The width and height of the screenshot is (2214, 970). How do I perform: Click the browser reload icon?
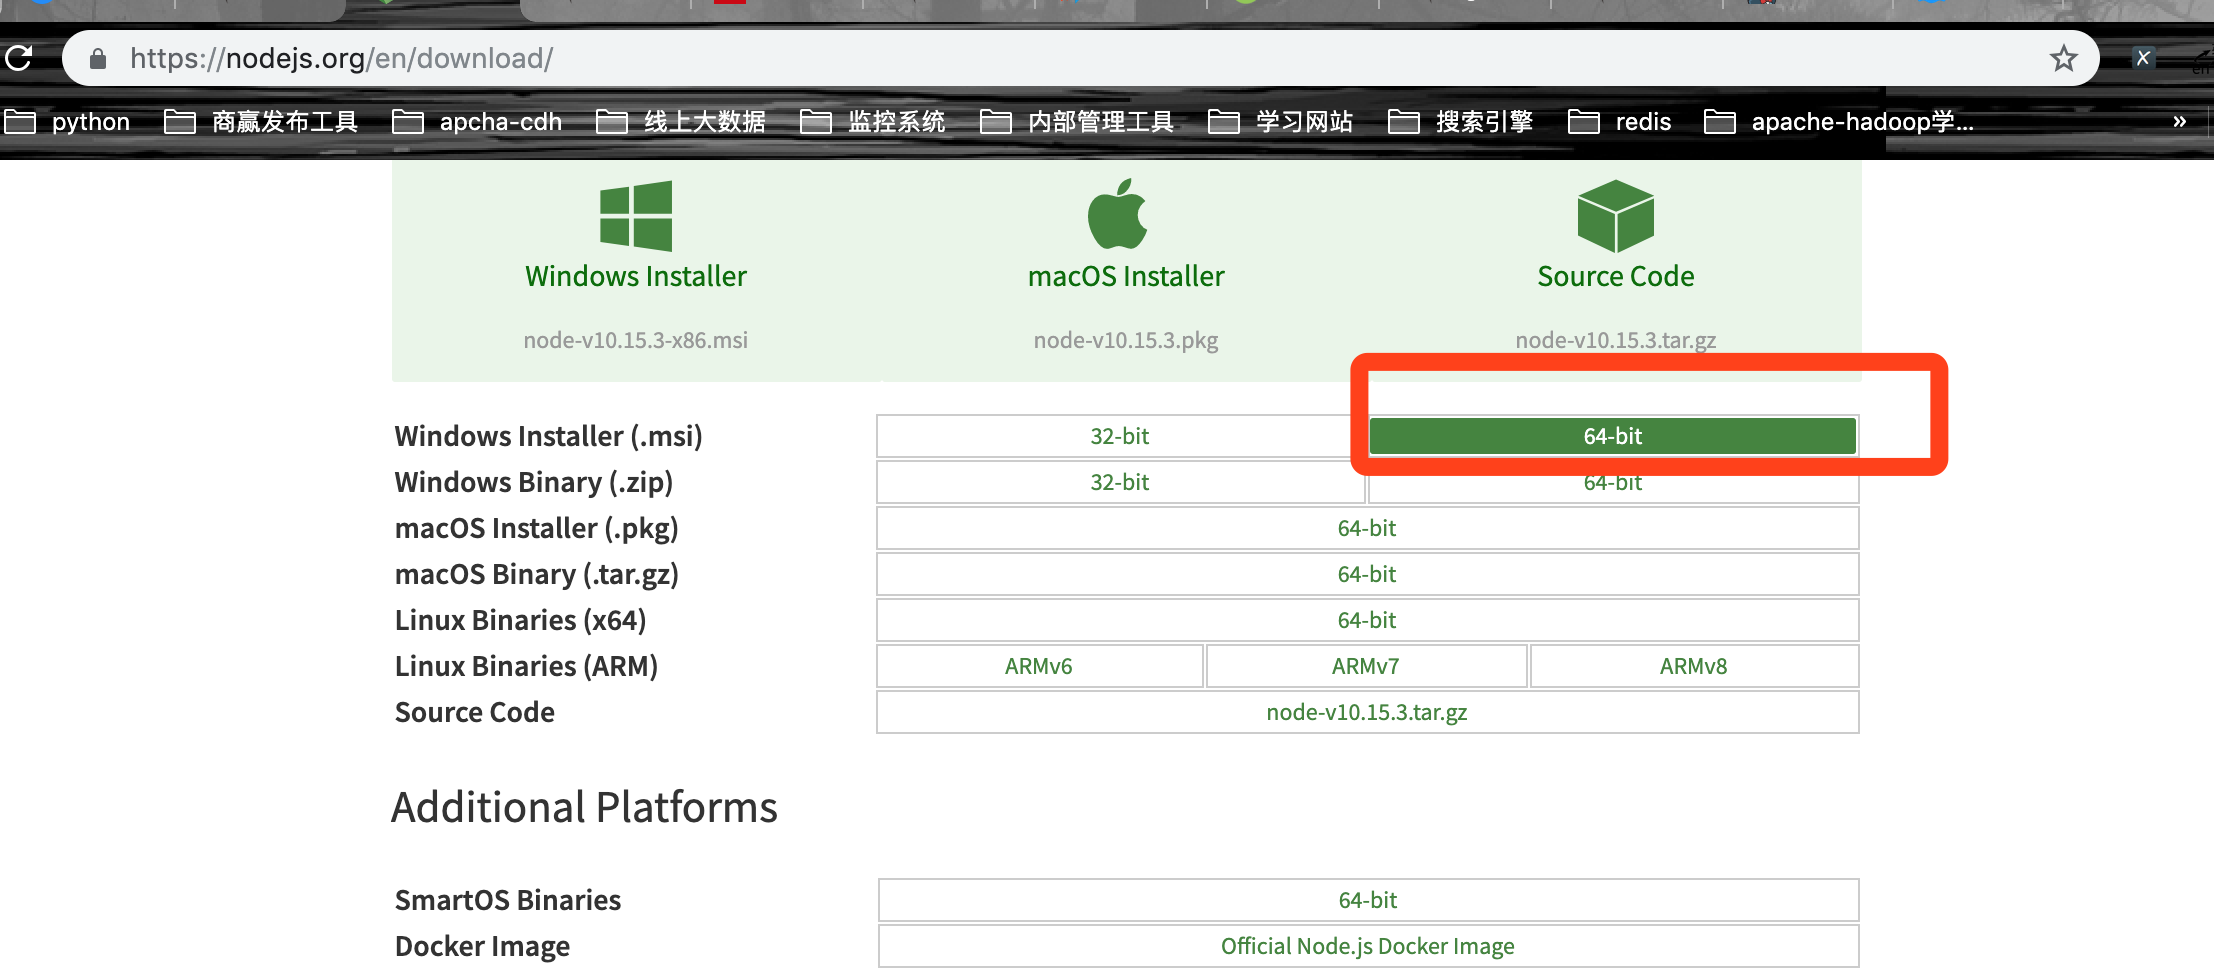click(18, 58)
